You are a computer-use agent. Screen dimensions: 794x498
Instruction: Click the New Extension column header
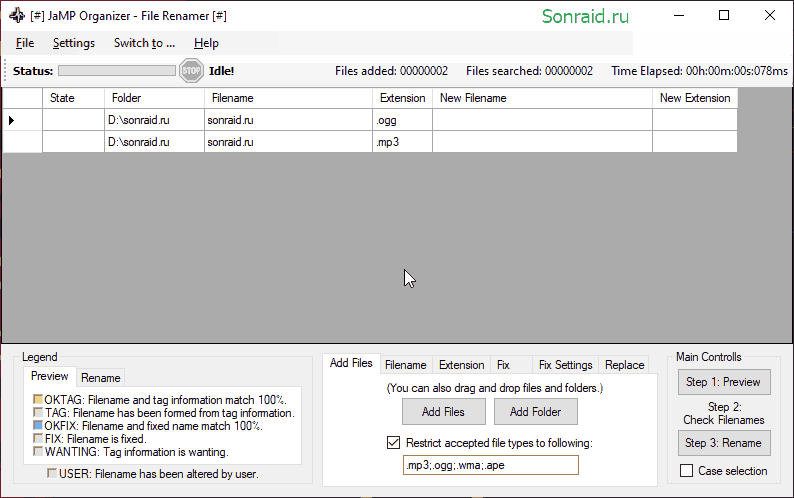695,98
